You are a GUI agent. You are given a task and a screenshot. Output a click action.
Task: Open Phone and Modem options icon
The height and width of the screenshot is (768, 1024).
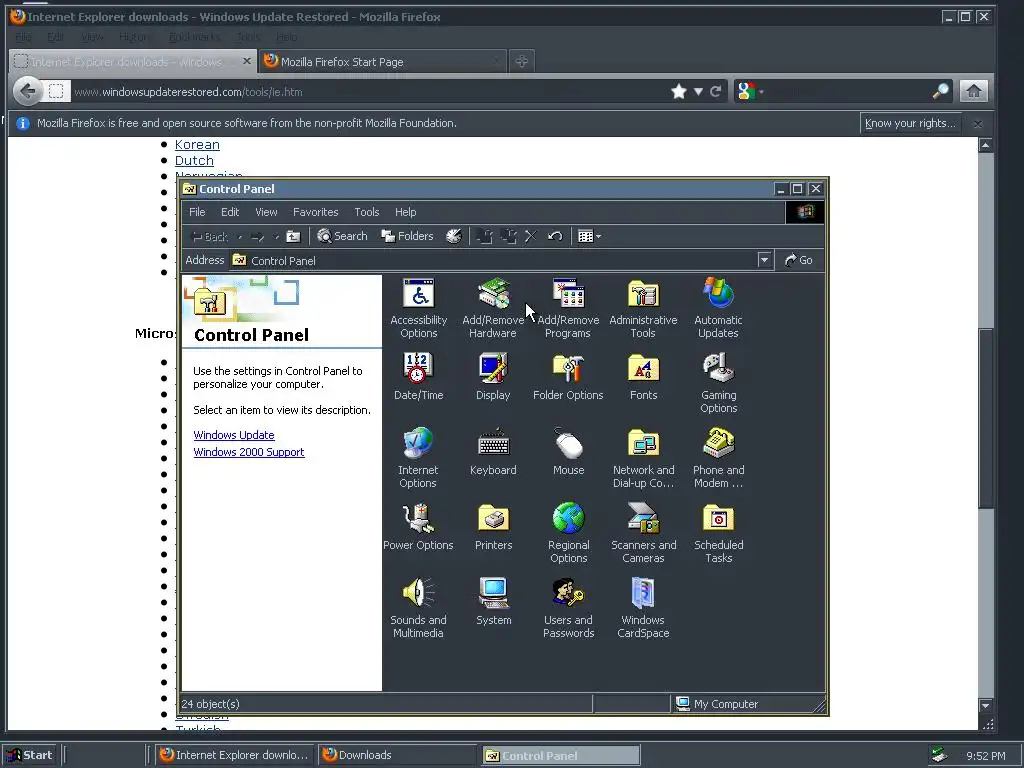tap(718, 458)
